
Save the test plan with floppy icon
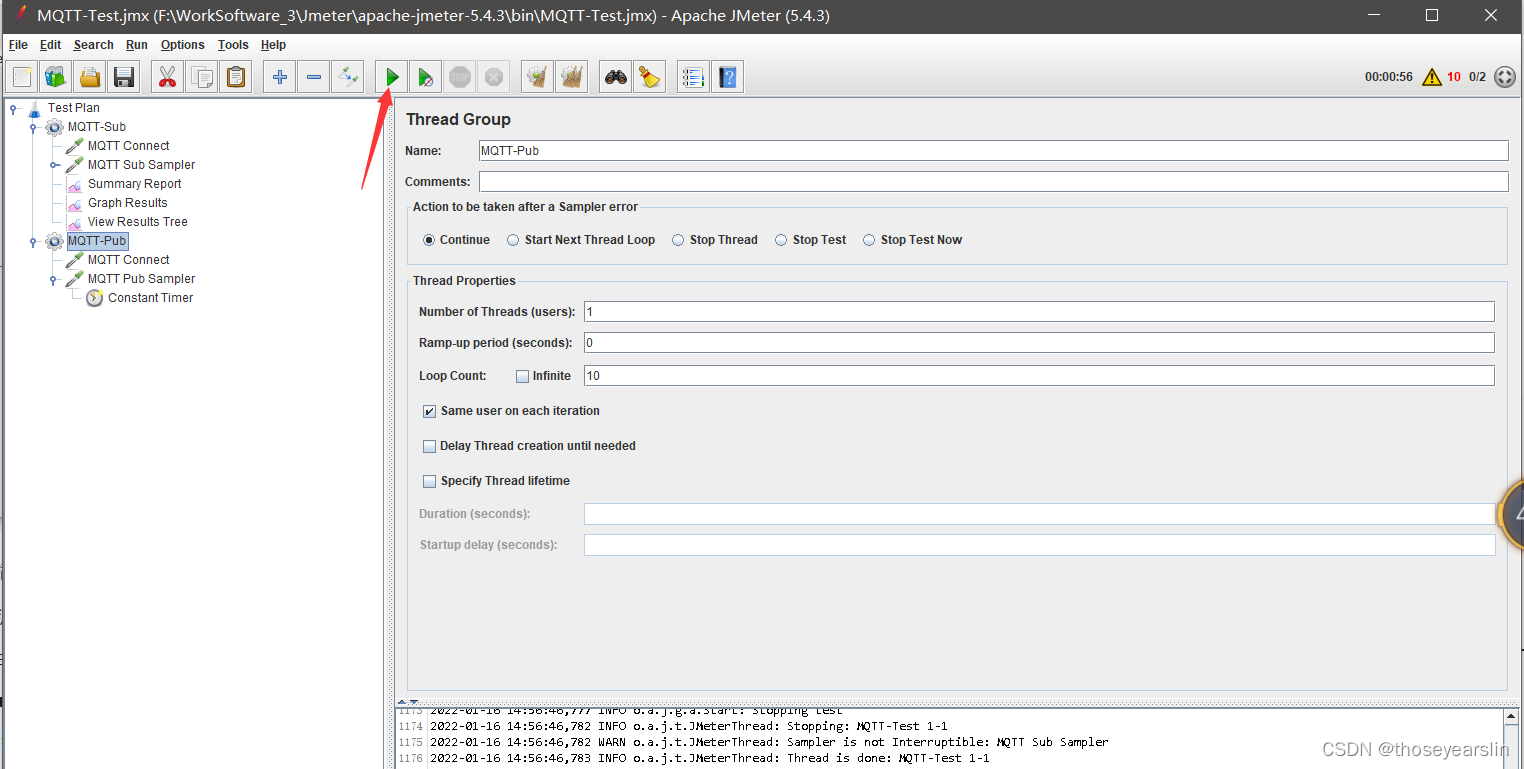tap(124, 77)
